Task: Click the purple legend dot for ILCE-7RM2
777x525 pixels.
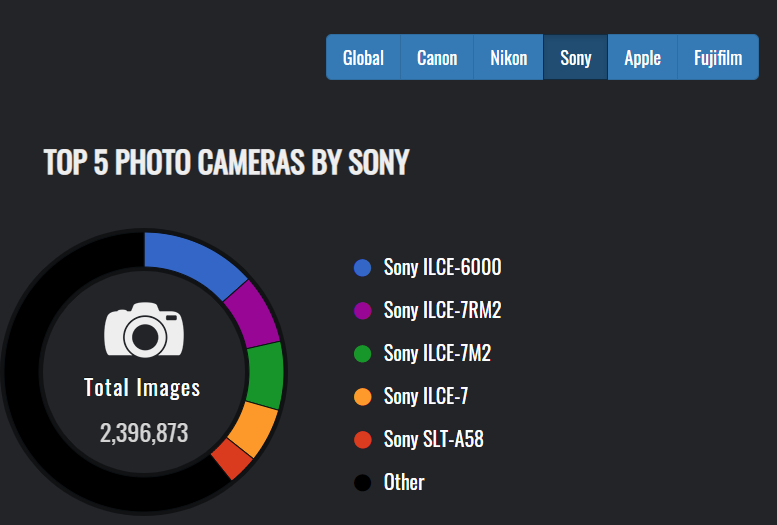Action: [x=362, y=311]
